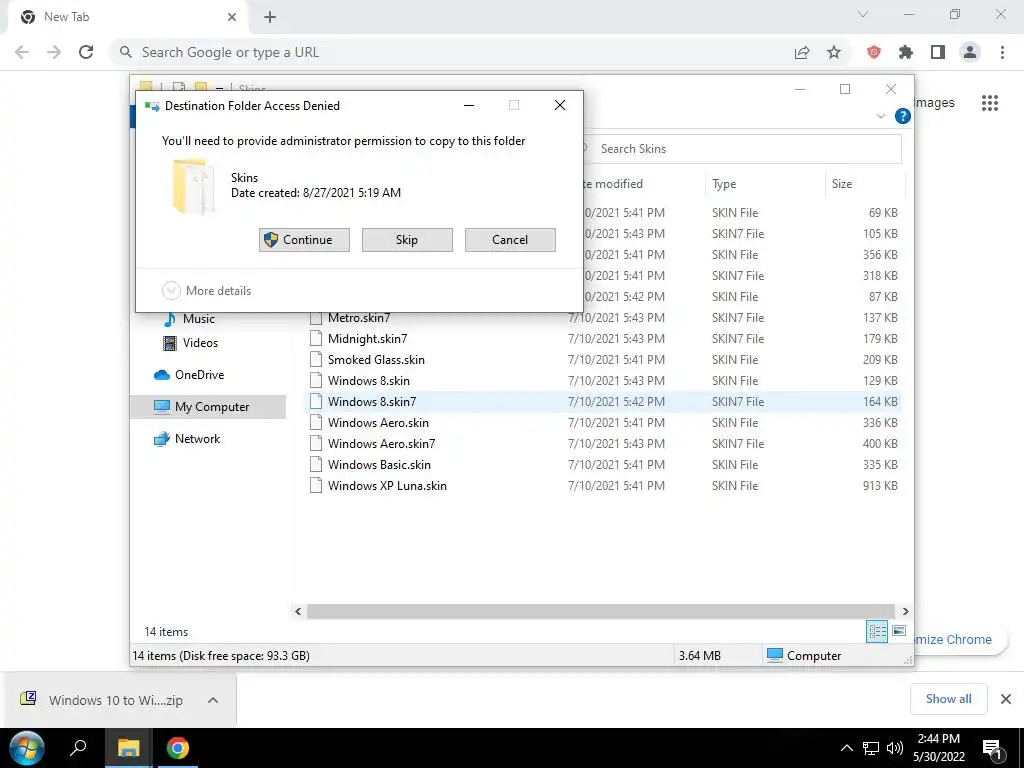Click Cancel in the Access Denied dialog

[510, 240]
